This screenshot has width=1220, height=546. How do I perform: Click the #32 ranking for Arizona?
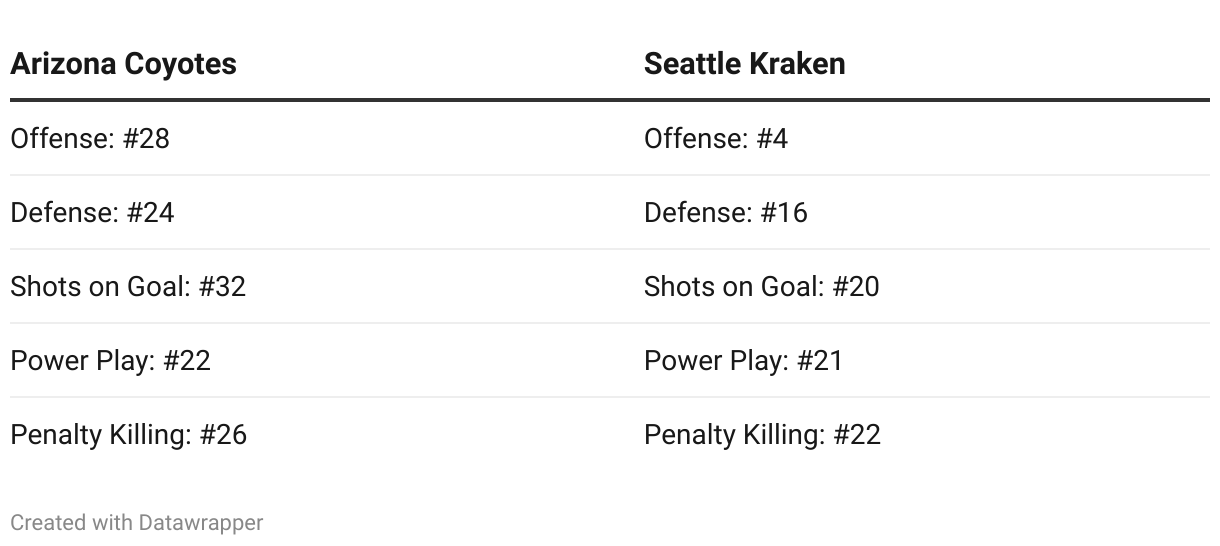click(222, 286)
